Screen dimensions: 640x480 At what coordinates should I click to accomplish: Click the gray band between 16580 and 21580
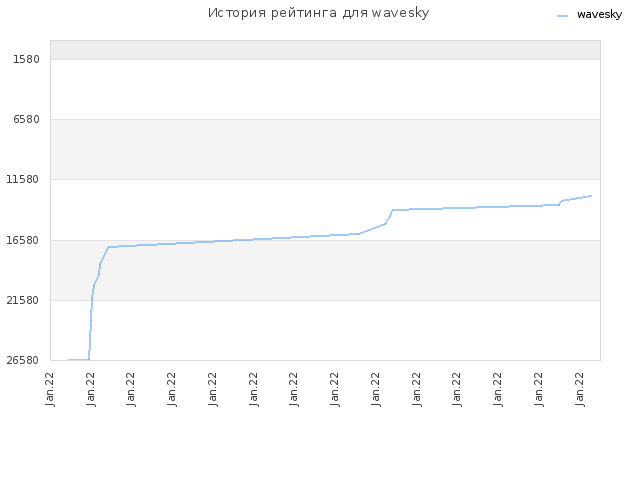coord(325,270)
